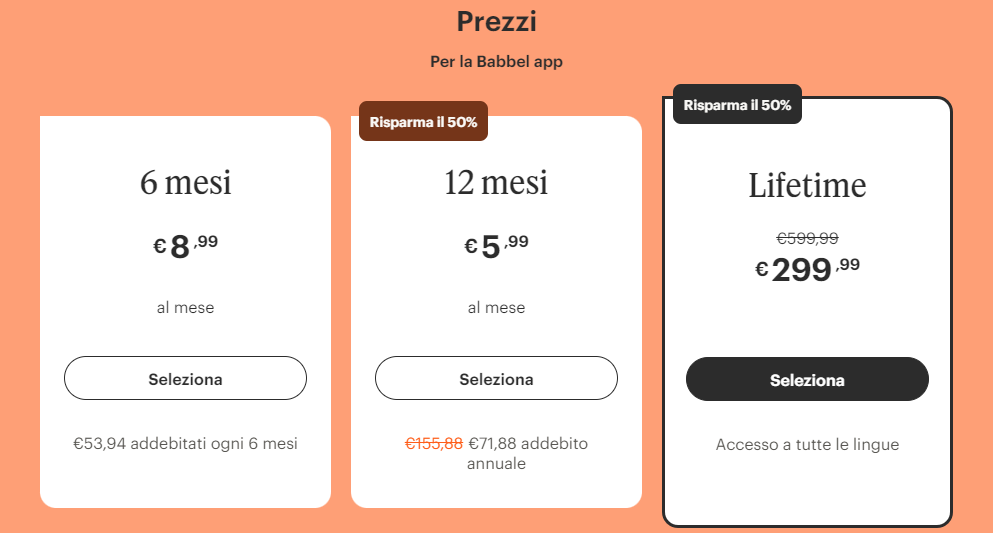Click the crossed-out €155,88 annual price
This screenshot has height=533, width=993.
click(x=434, y=443)
